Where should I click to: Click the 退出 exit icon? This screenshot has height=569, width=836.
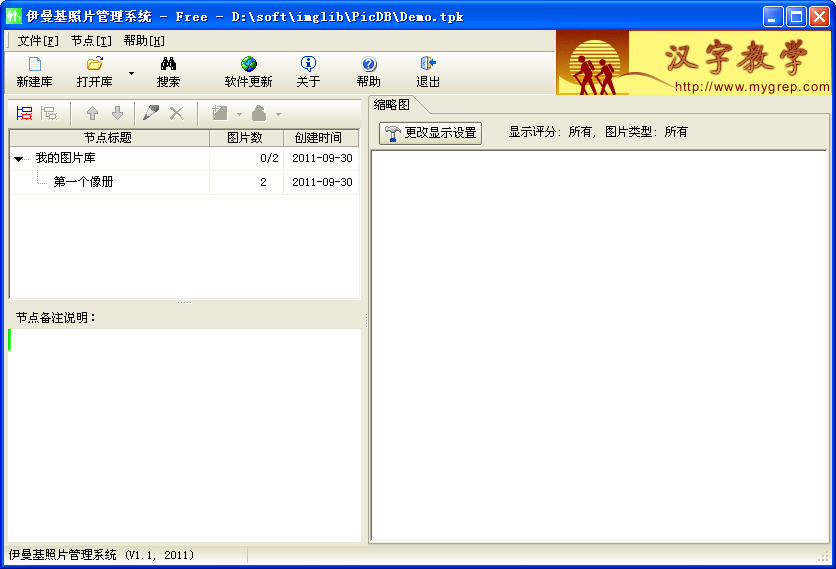[x=428, y=63]
